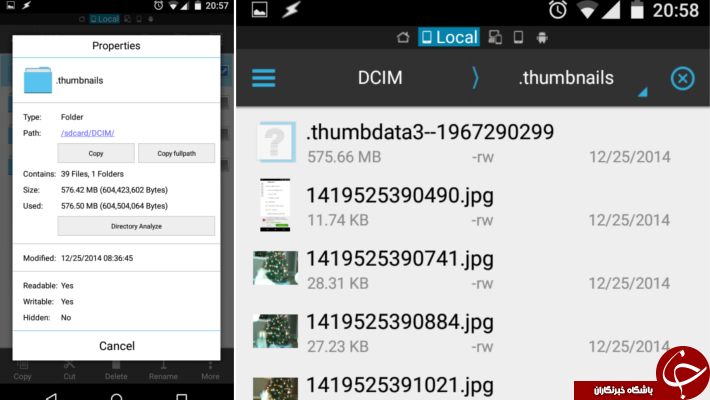Click the Properties dialog title
This screenshot has width=710, height=400.
pyautogui.click(x=116, y=46)
